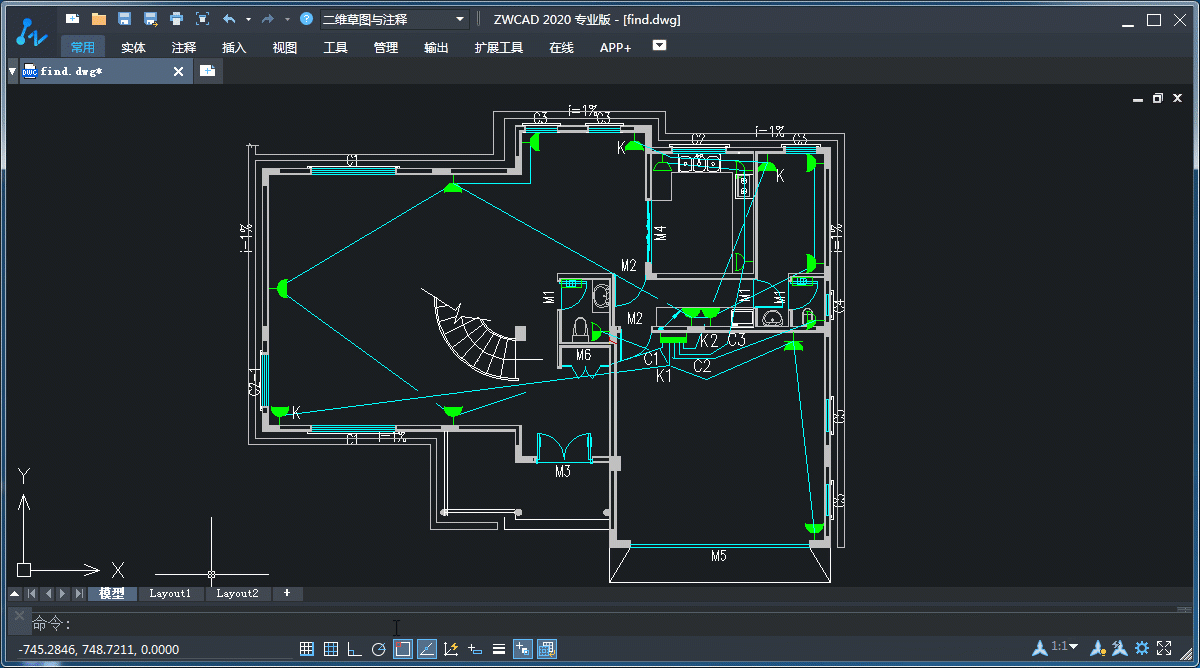Open a file with the folder icon
The height and width of the screenshot is (668, 1200).
98,19
